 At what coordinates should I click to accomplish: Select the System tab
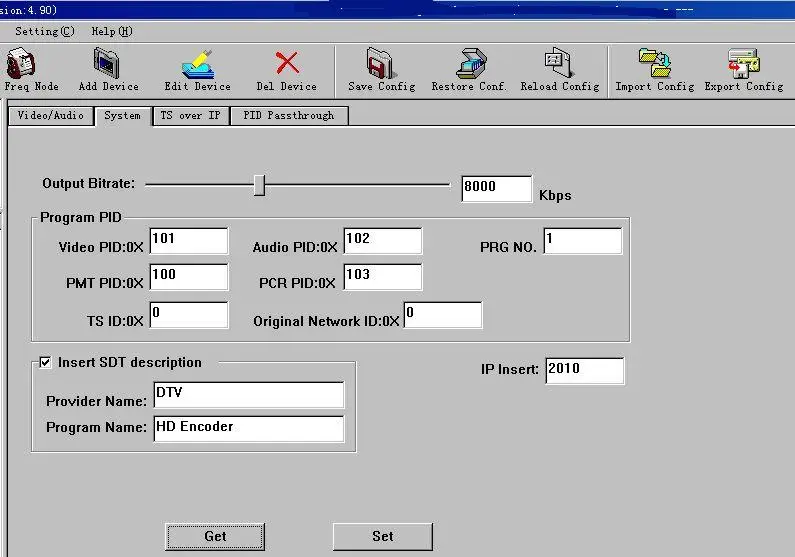click(x=123, y=116)
